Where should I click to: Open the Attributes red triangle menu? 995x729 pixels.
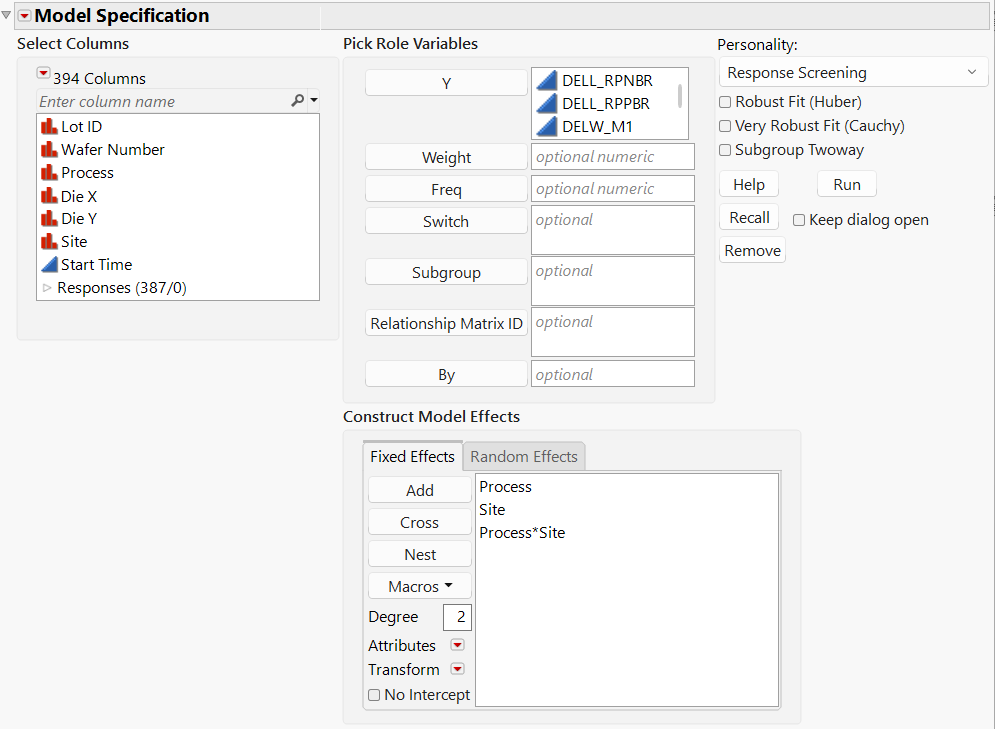[457, 645]
